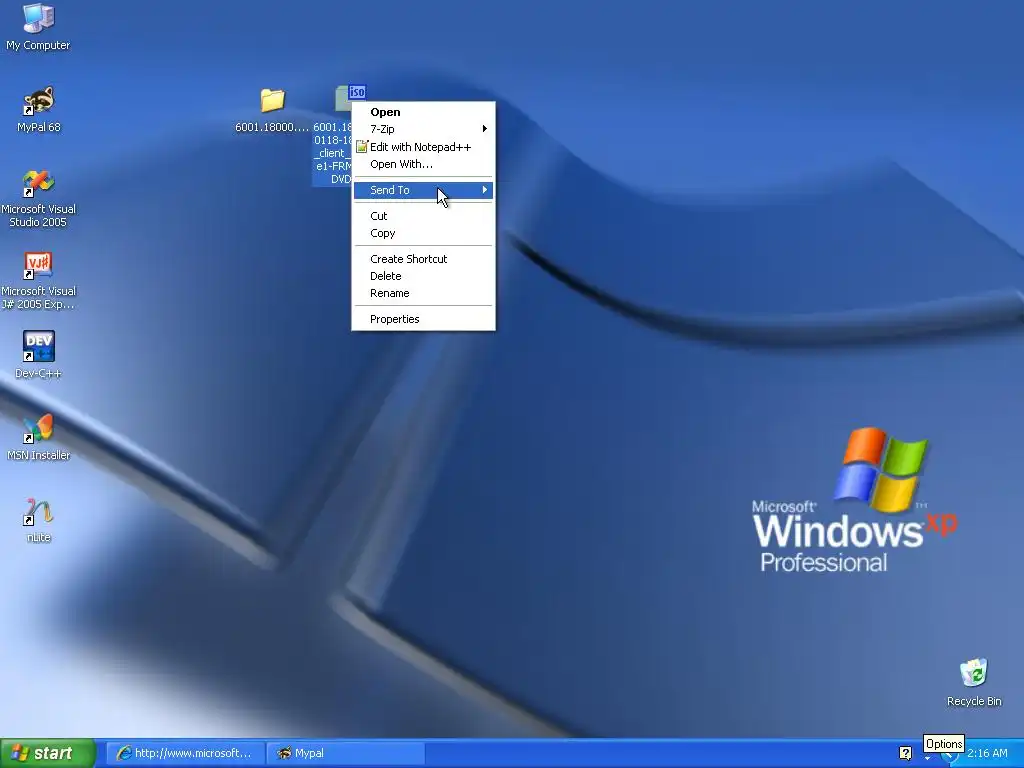Click the 2:16 AM taskbar clock
This screenshot has width=1024, height=768.
coord(987,753)
